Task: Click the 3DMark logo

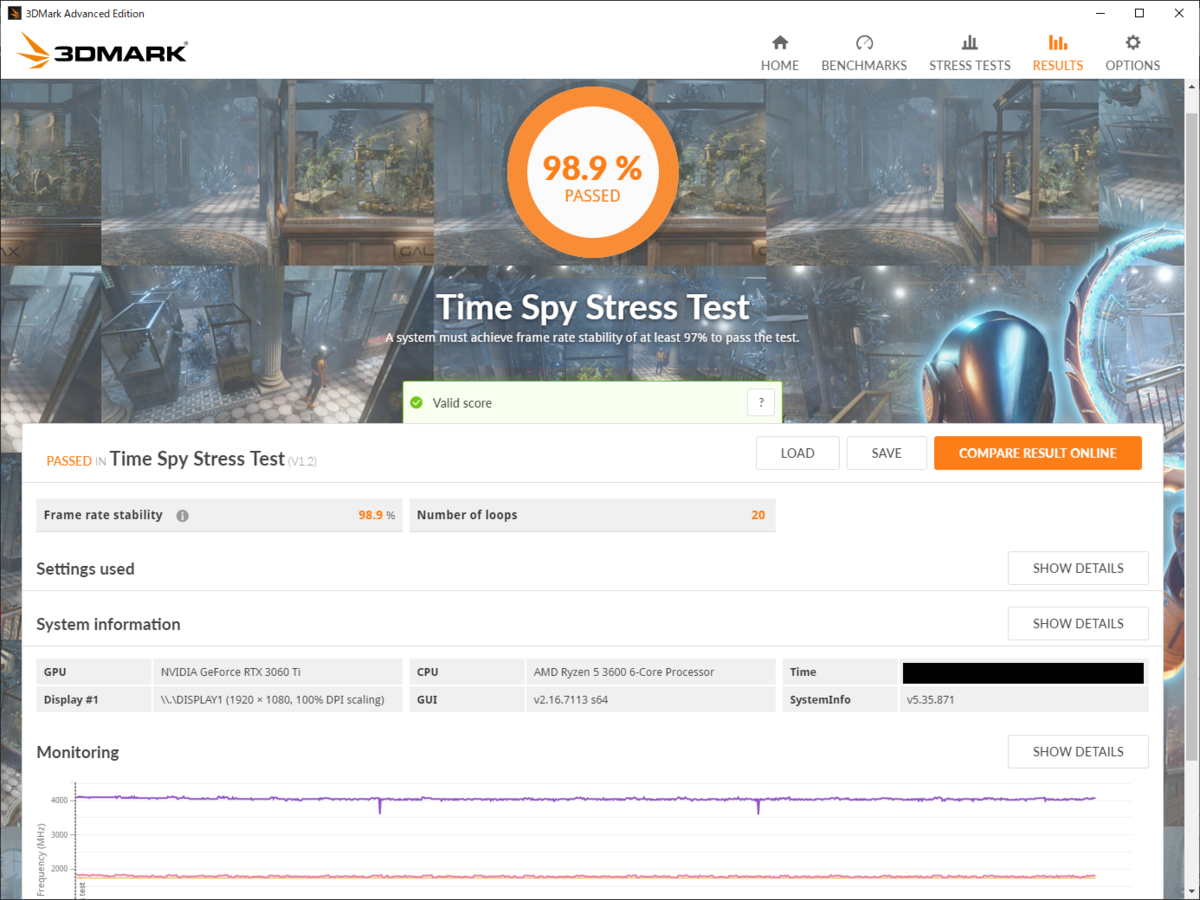Action: coord(102,52)
